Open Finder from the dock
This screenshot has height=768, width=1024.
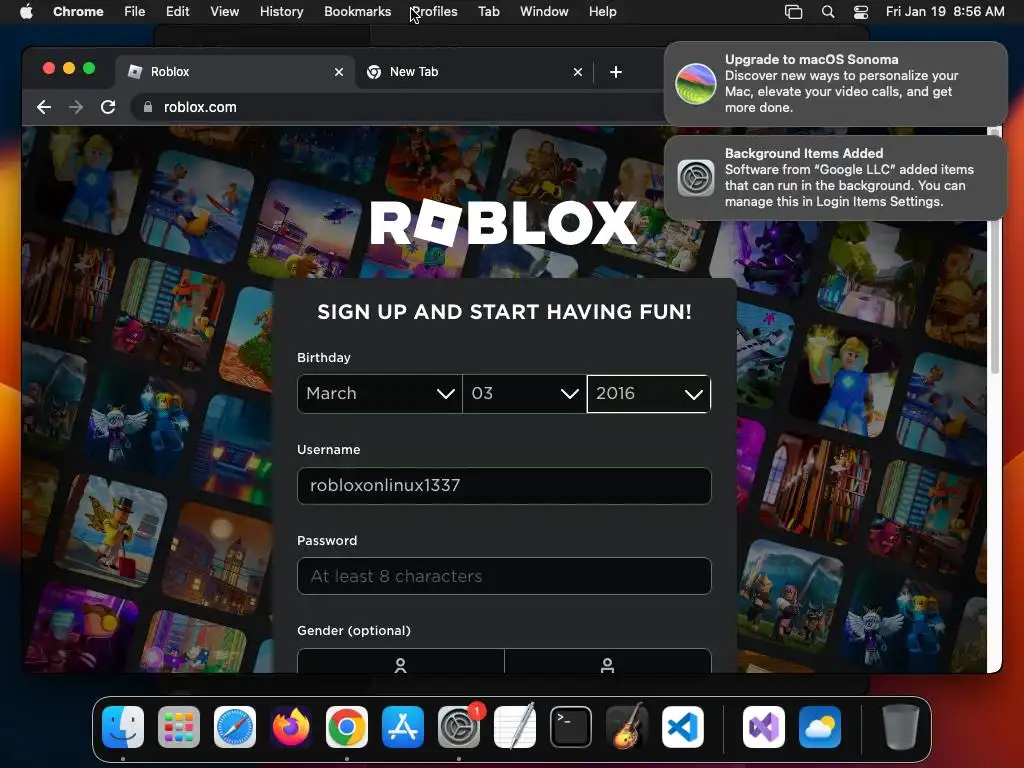click(x=123, y=727)
